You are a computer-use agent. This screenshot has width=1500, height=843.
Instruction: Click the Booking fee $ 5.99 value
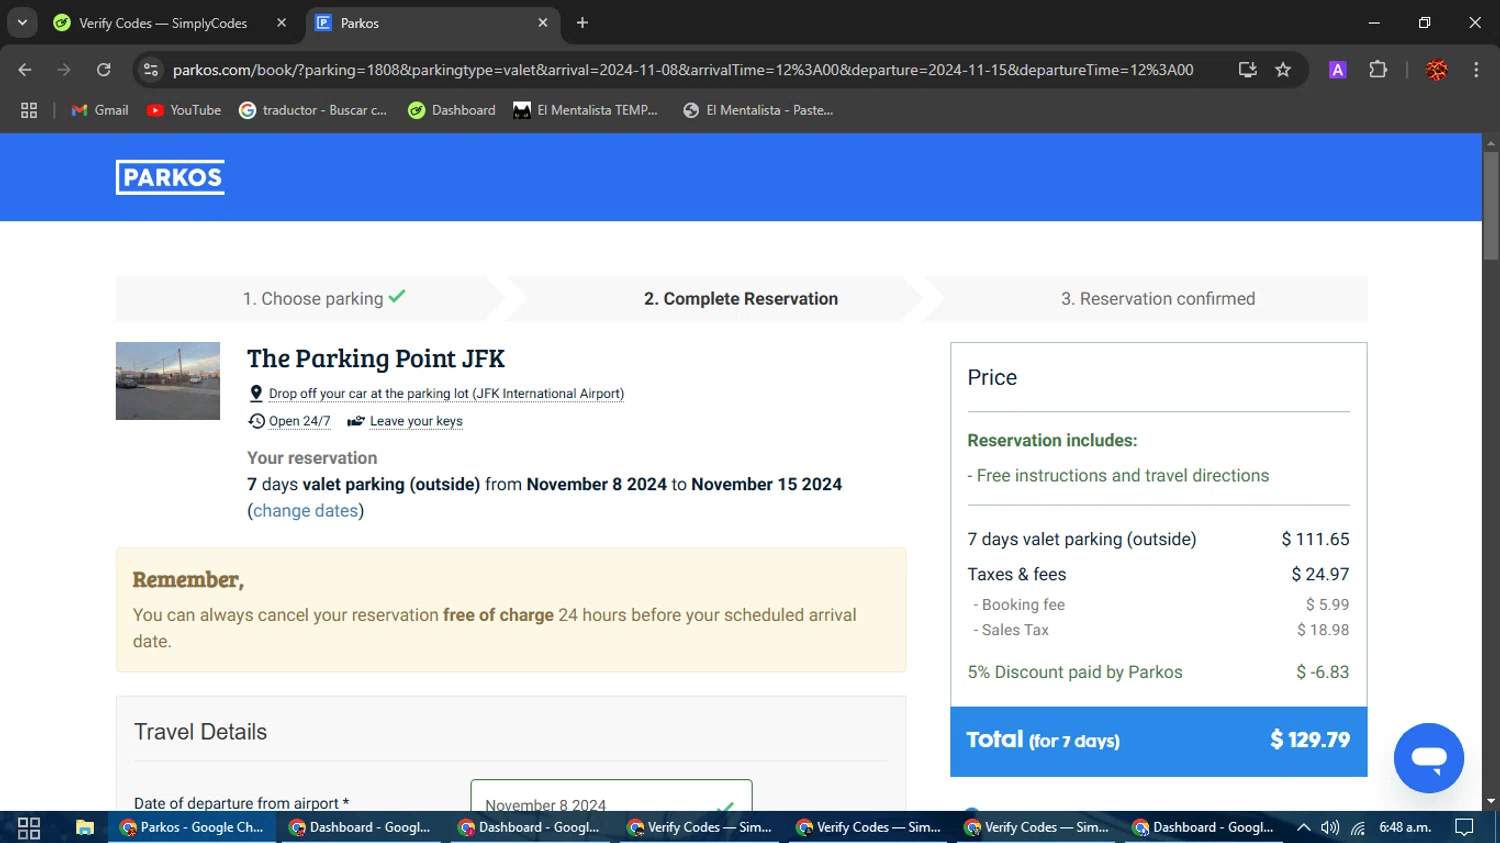(x=1327, y=605)
